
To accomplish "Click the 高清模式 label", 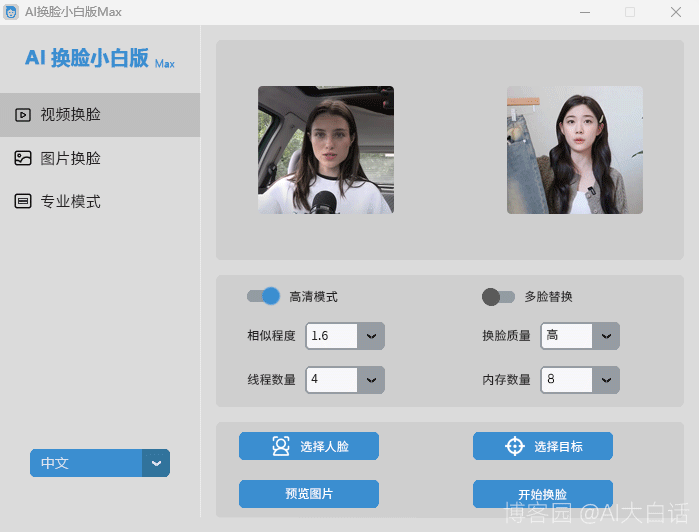I will tap(313, 297).
